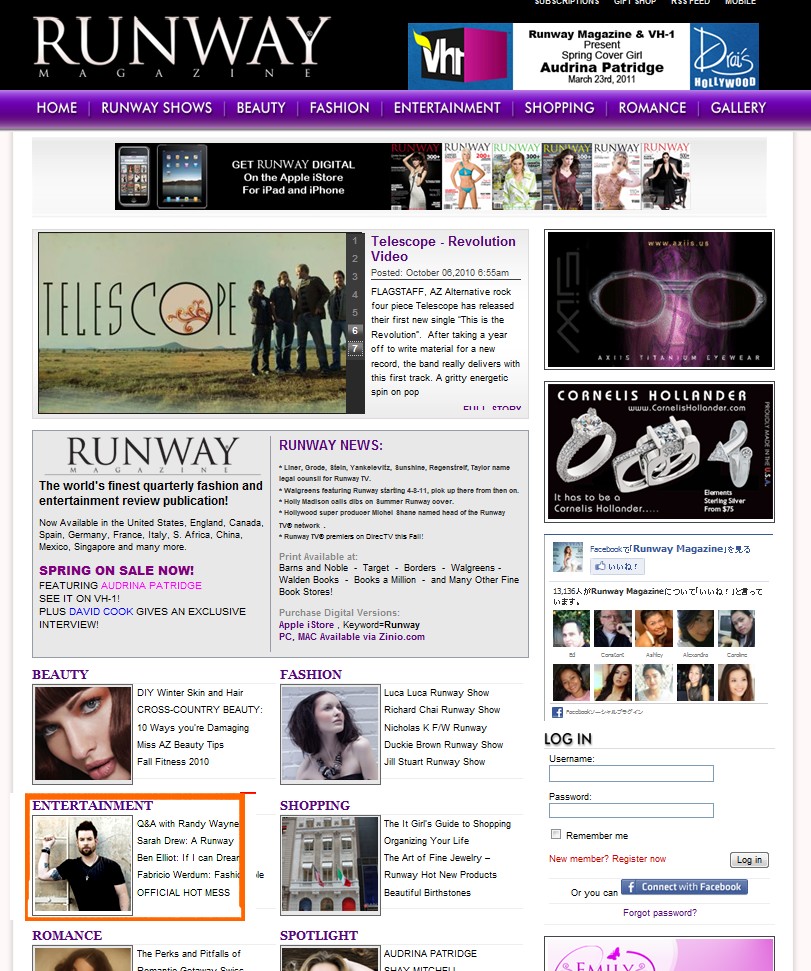Open the ENTERTAINMENT navigation item
The width and height of the screenshot is (811, 971).
tap(447, 108)
